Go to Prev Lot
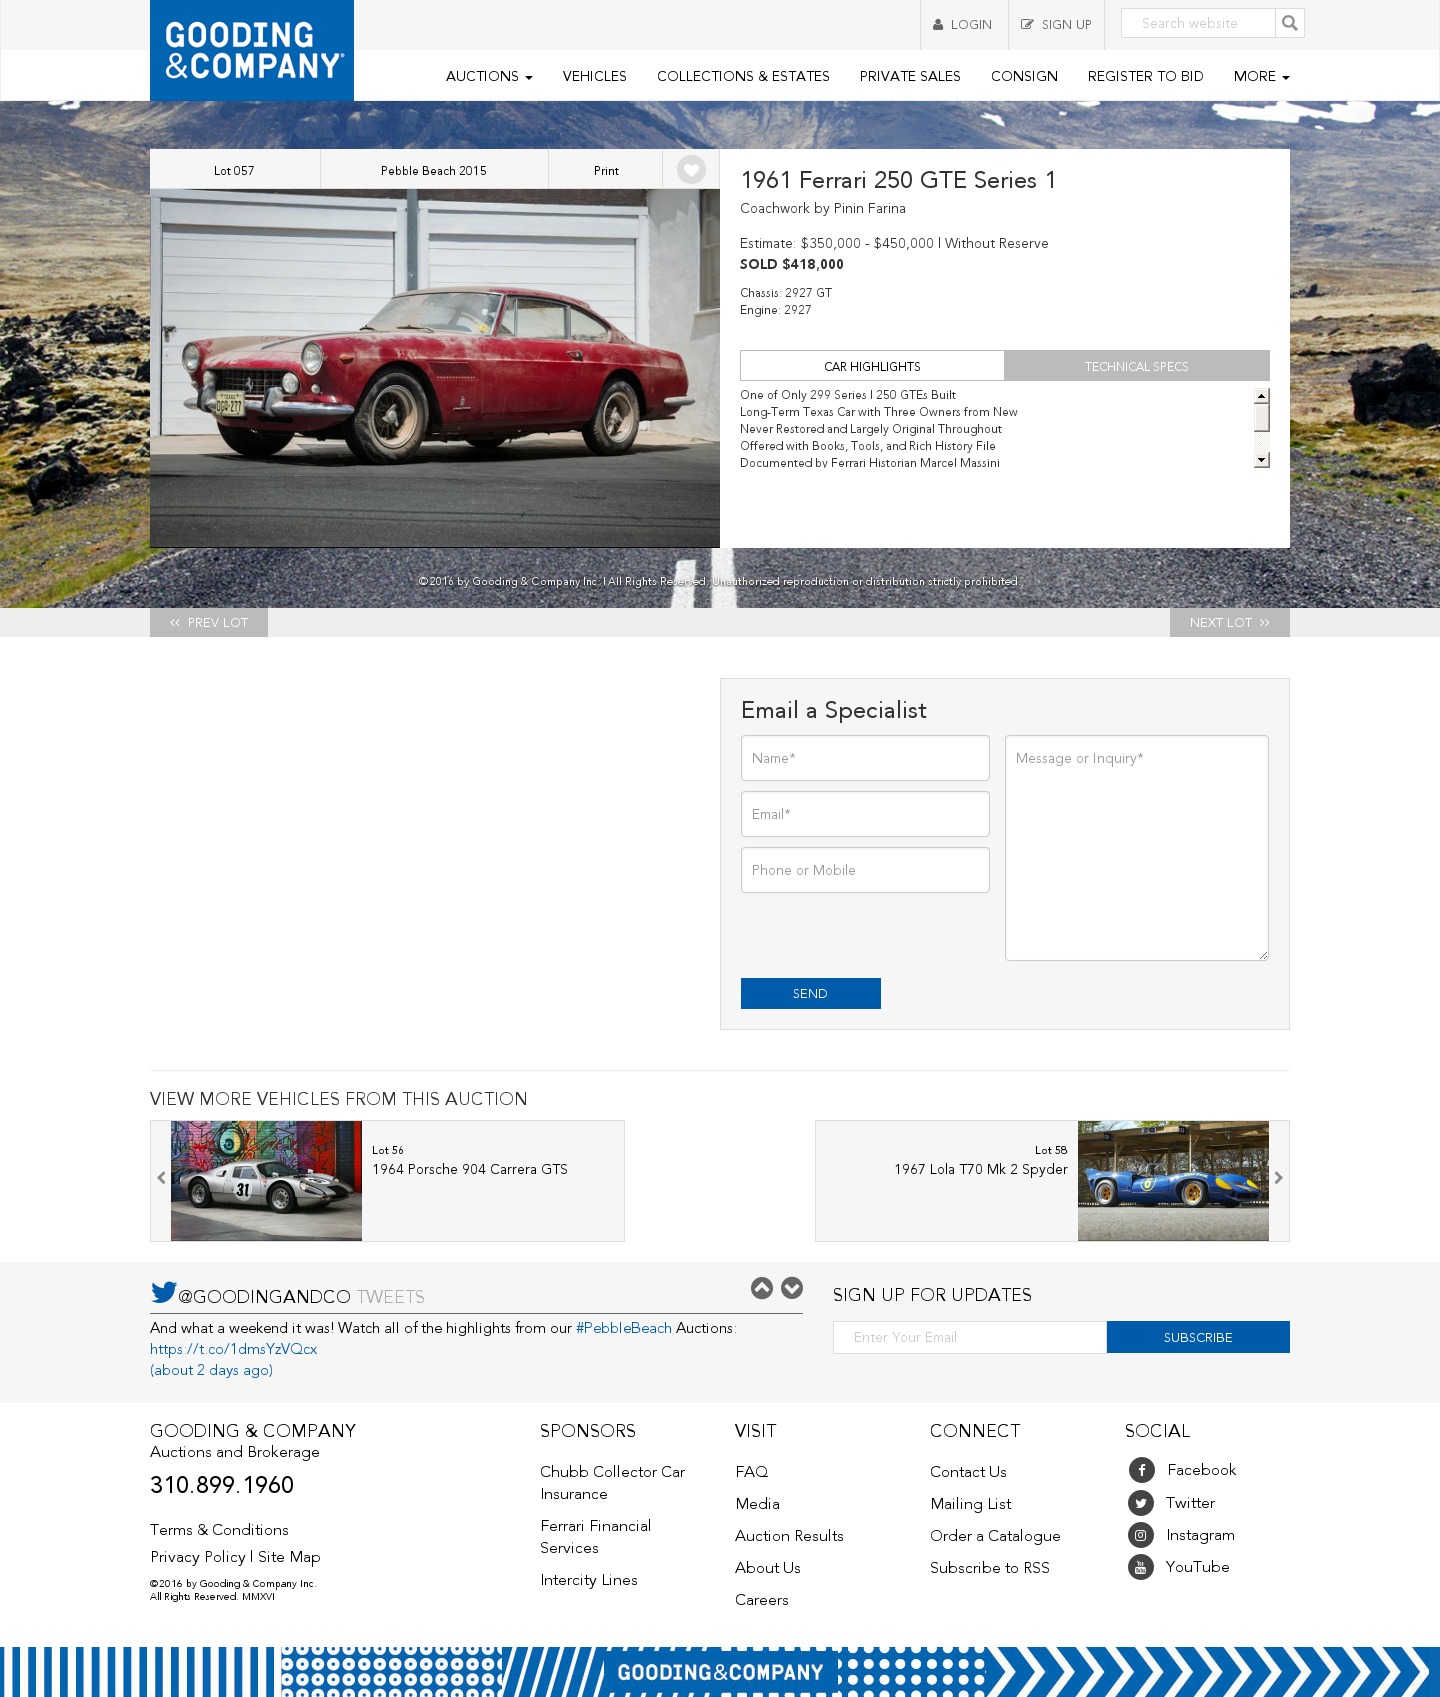This screenshot has width=1440, height=1697. 209,622
